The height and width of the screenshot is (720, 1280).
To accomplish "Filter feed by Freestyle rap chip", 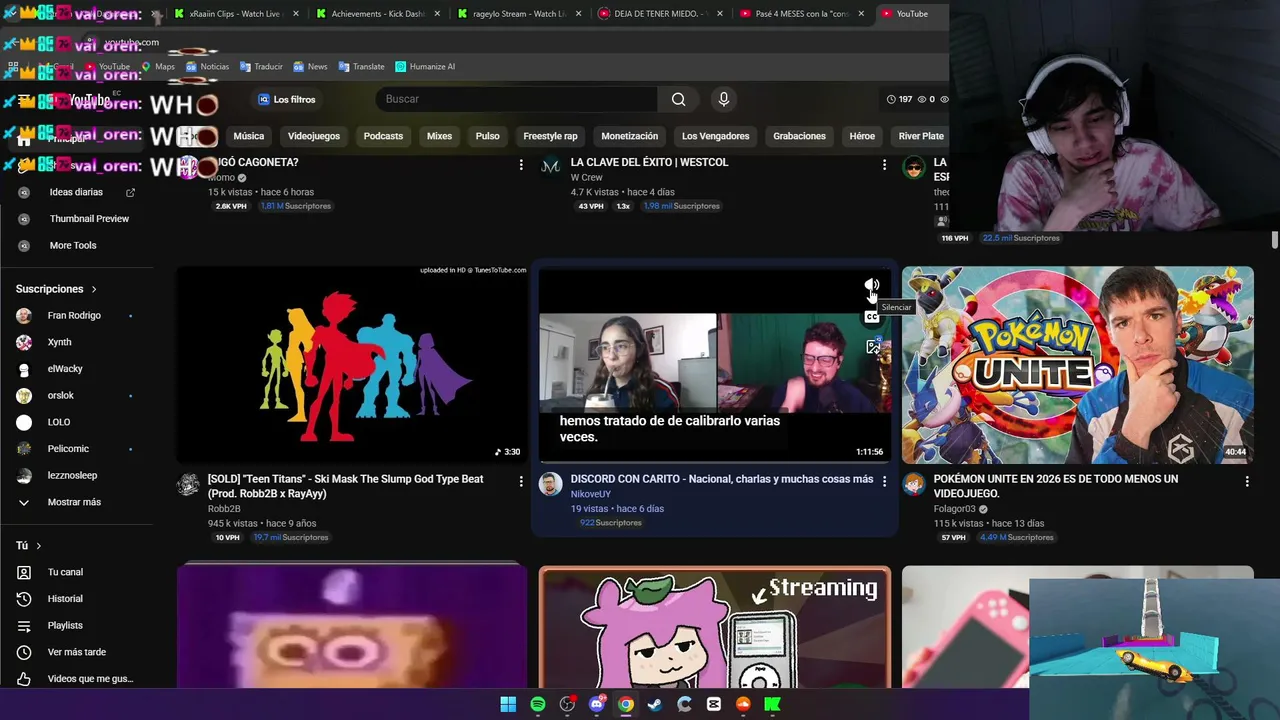I will tap(550, 136).
